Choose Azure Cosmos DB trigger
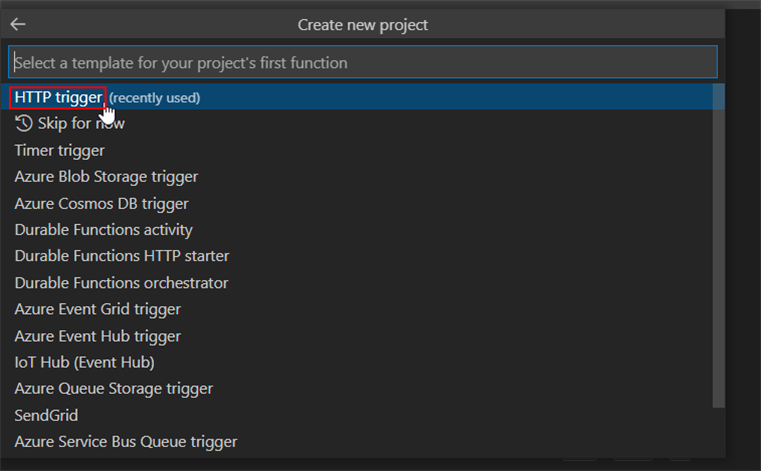 [101, 203]
